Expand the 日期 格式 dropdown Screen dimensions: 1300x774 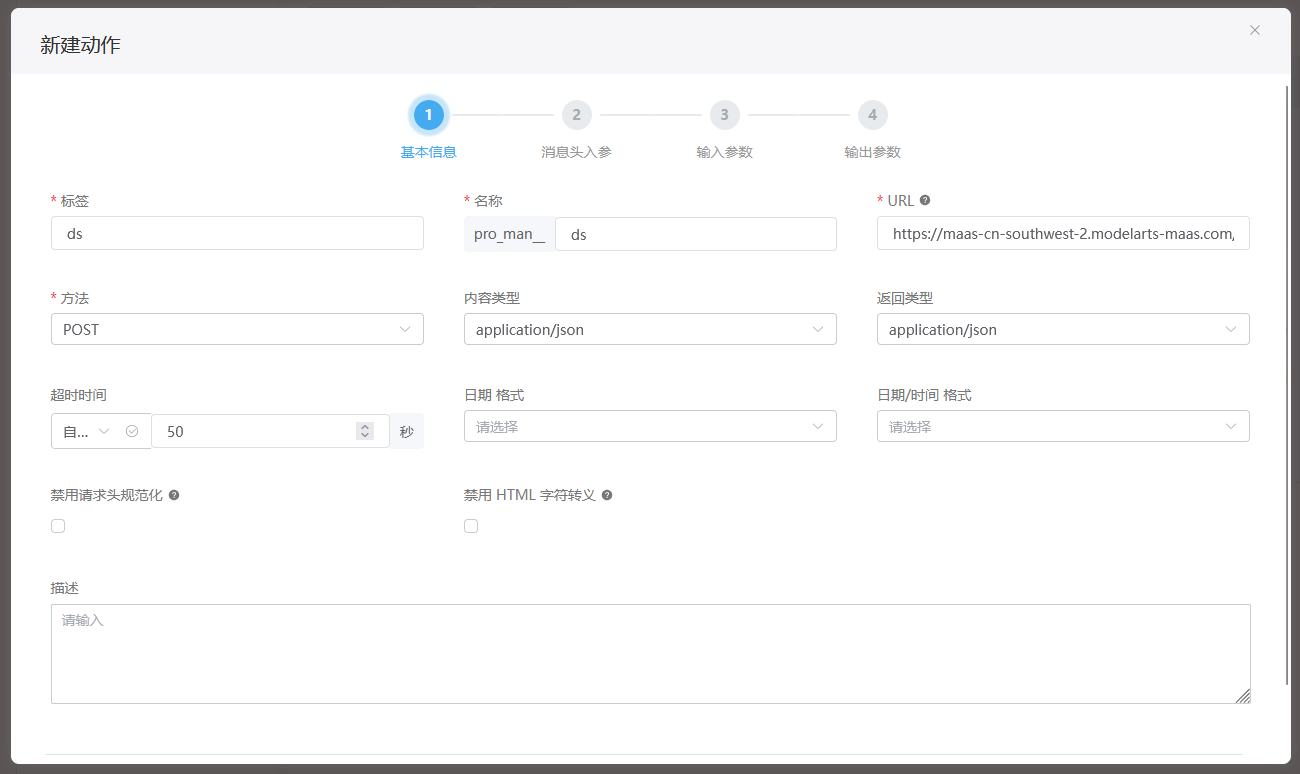650,426
